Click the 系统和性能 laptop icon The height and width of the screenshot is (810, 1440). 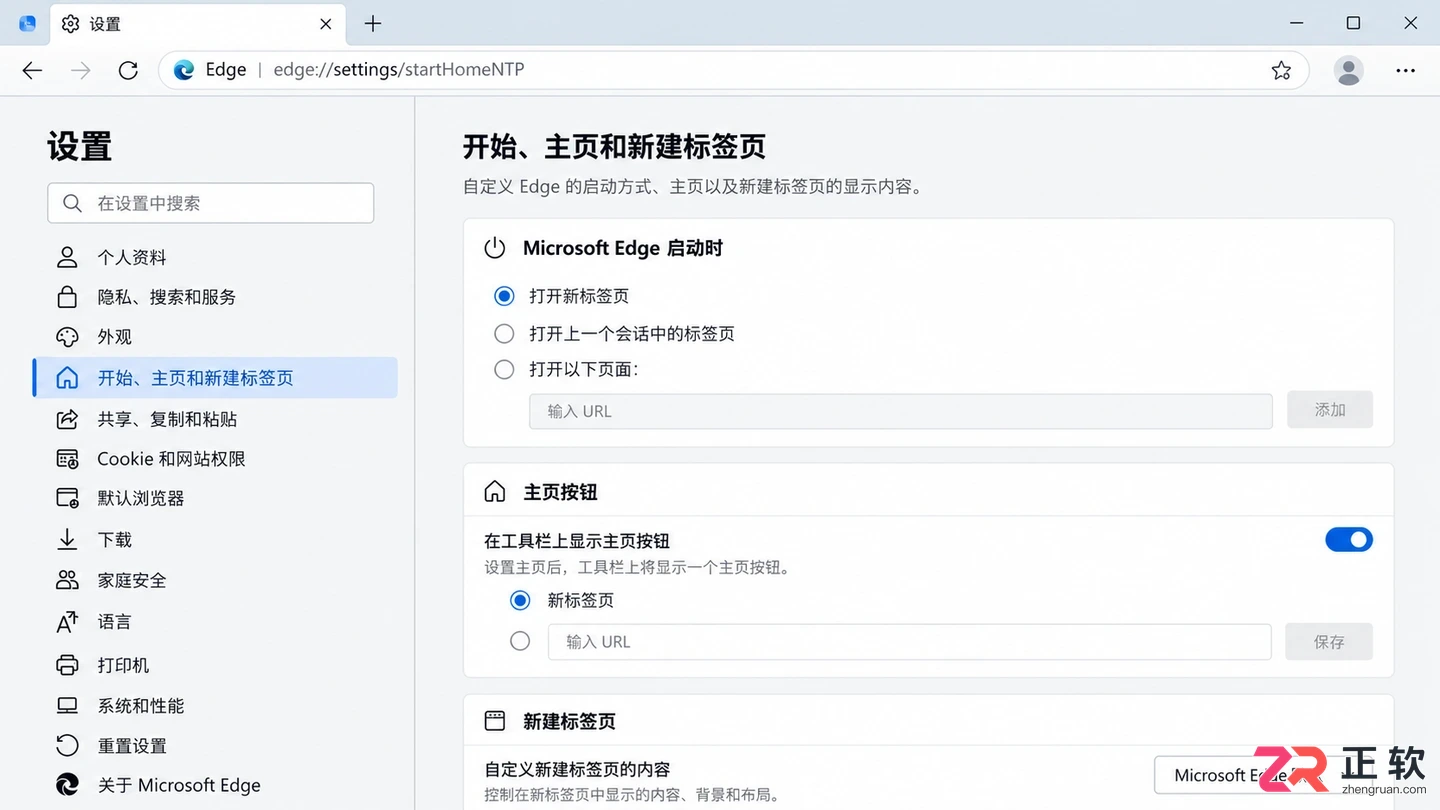pos(67,706)
